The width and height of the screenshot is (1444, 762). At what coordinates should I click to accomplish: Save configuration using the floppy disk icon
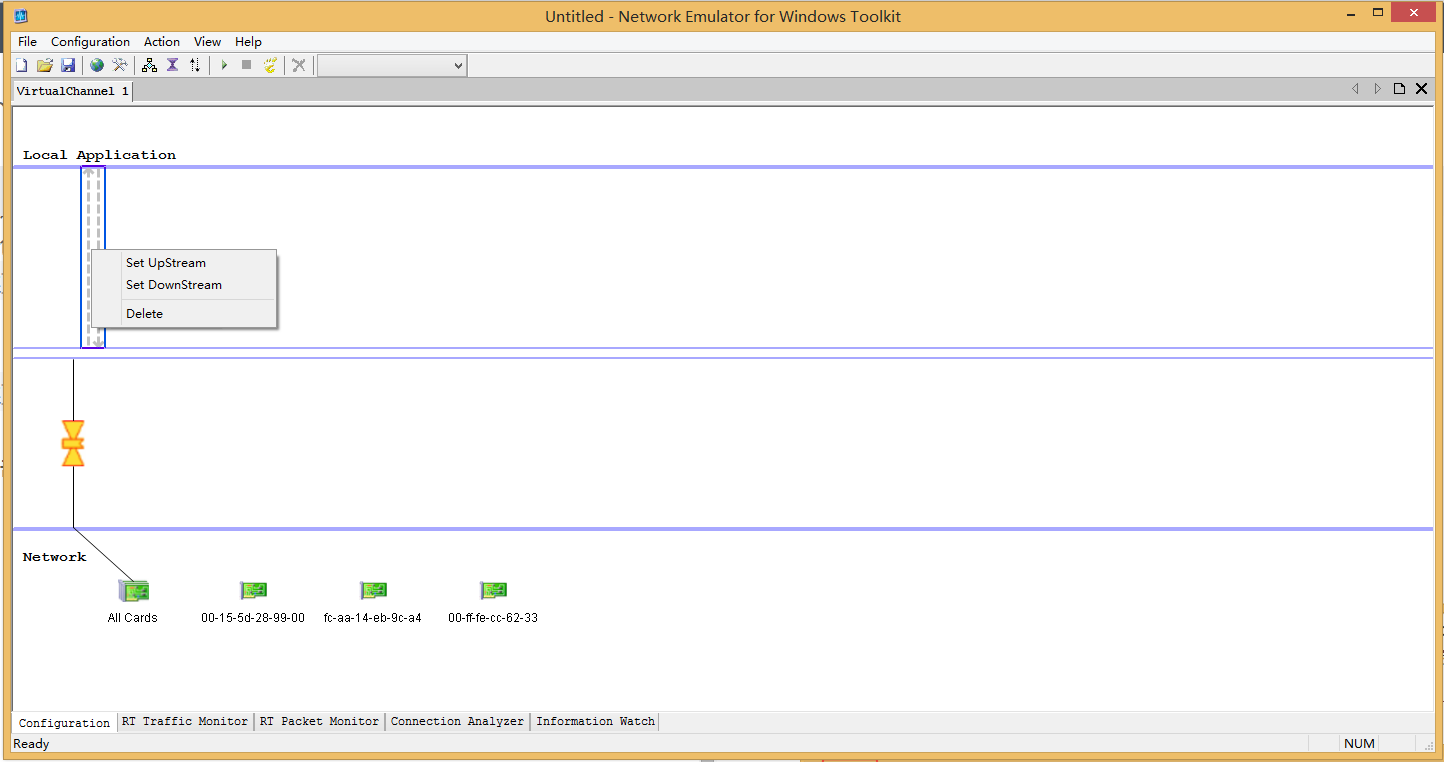point(68,65)
